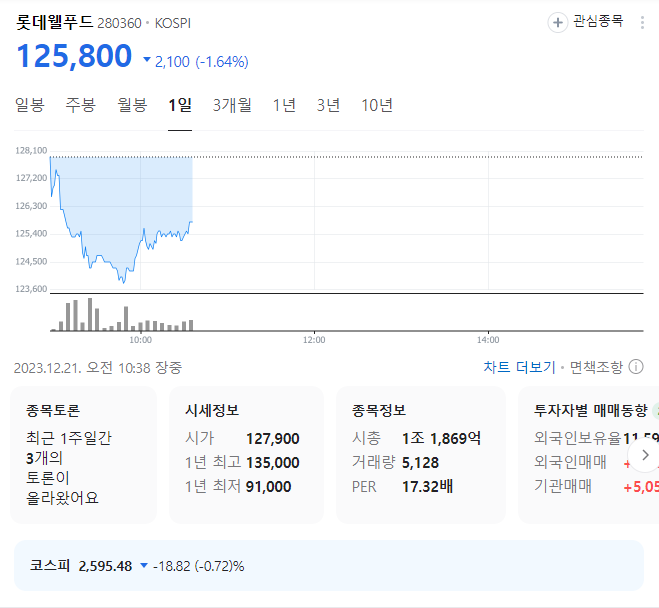659x608 pixels.
Task: Click the tallest volume bar in chart
Action: [90, 315]
